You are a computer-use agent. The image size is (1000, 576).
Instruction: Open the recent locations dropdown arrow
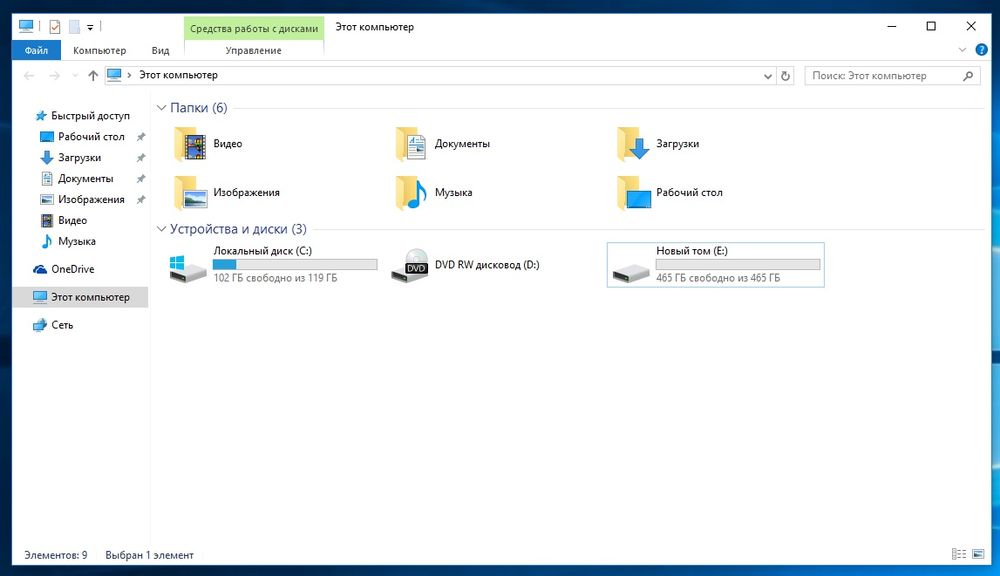pyautogui.click(x=75, y=76)
